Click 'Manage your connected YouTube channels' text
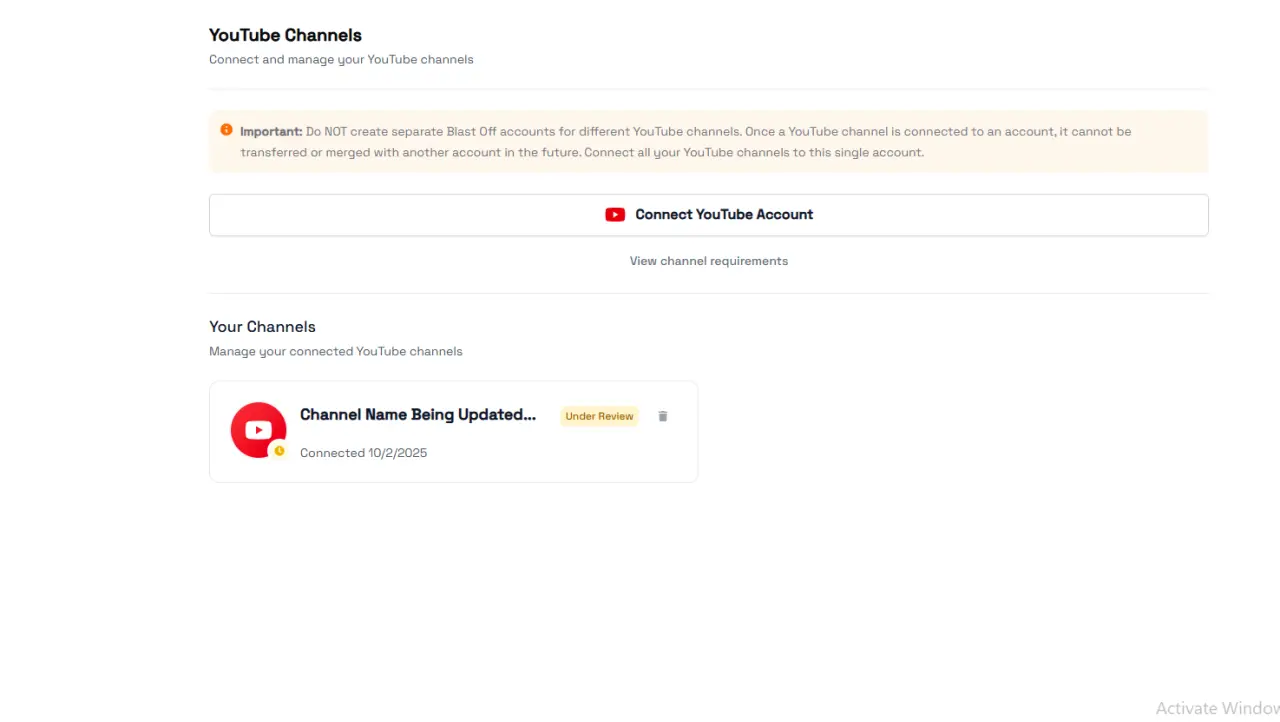 (x=336, y=352)
